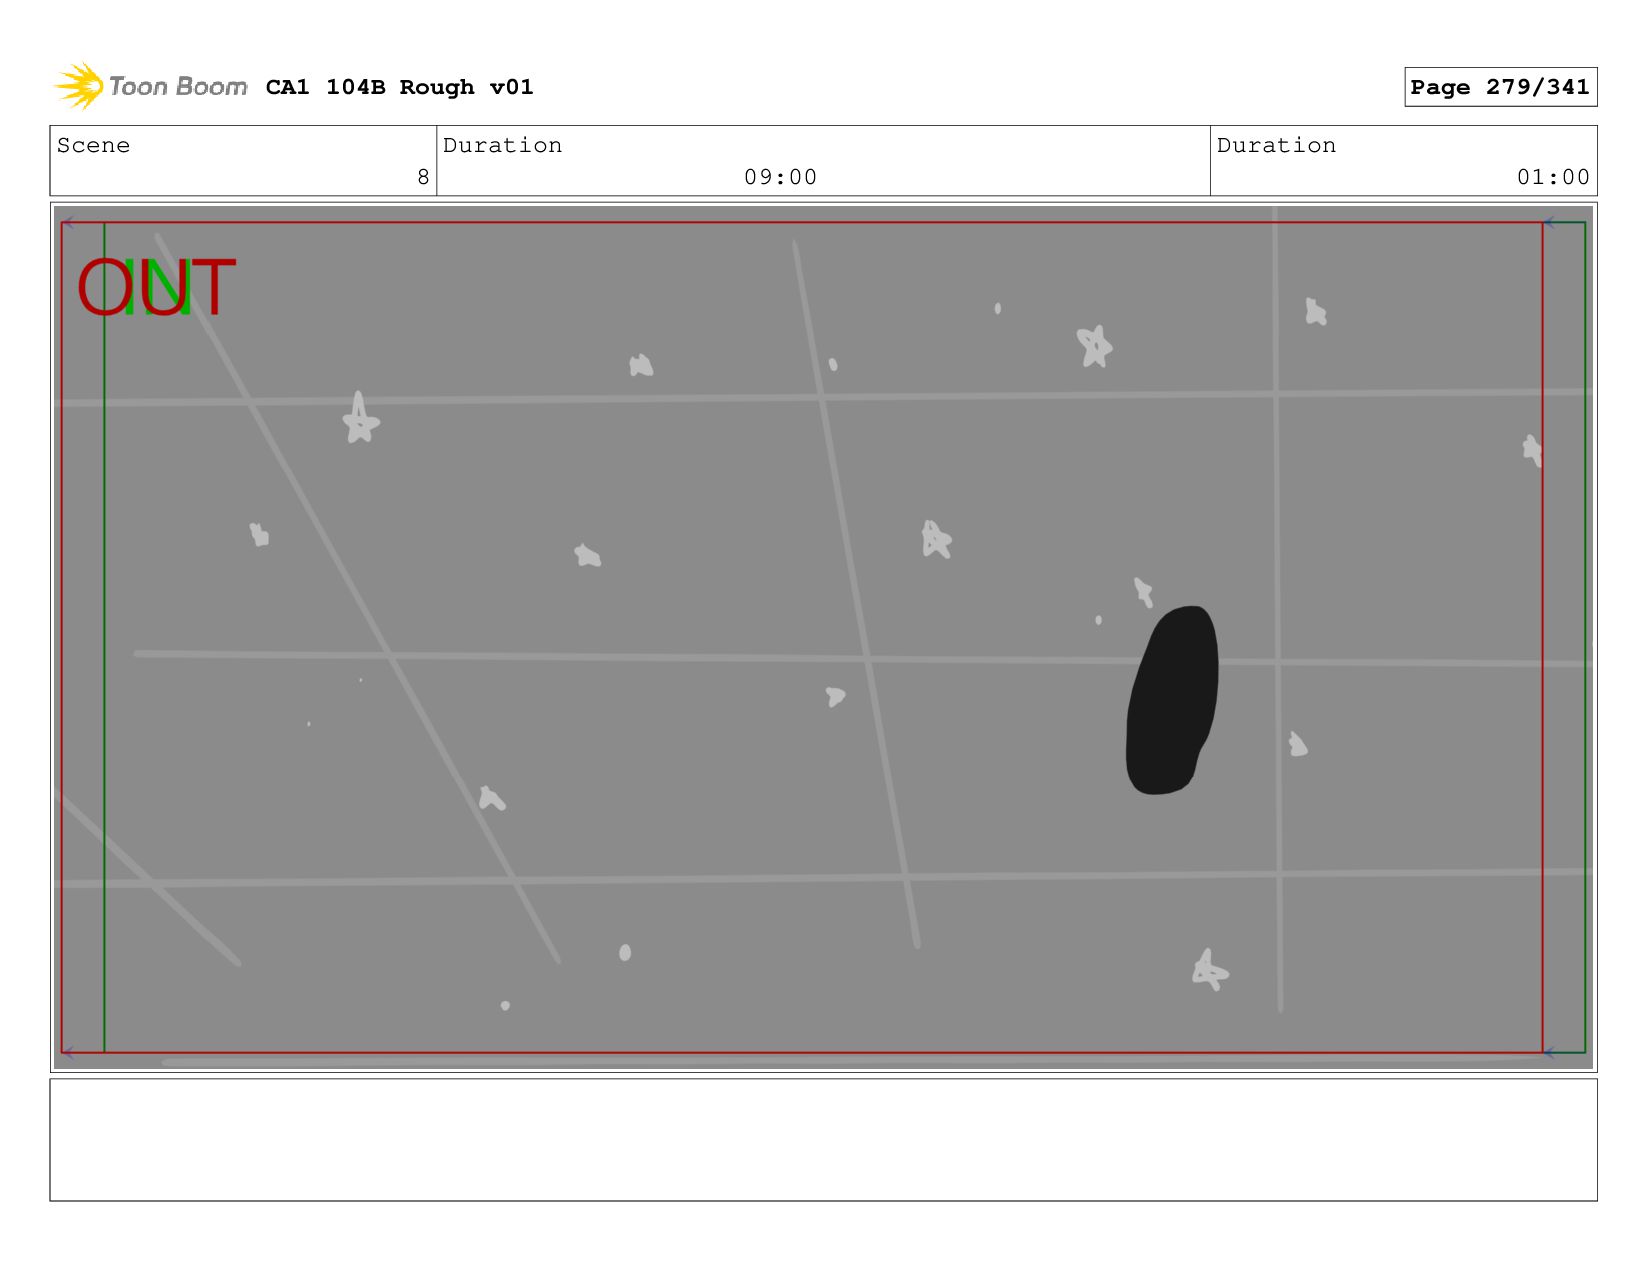Click the scene duration value '09:00'
Image resolution: width=1648 pixels, height=1276 pixels.
point(780,177)
